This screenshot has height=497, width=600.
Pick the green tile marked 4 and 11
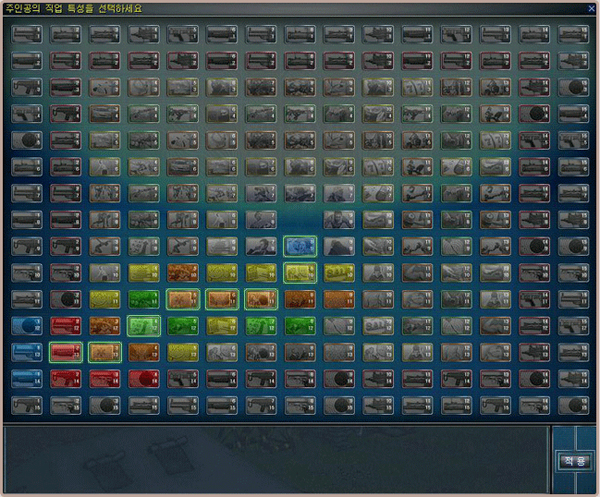tap(144, 299)
